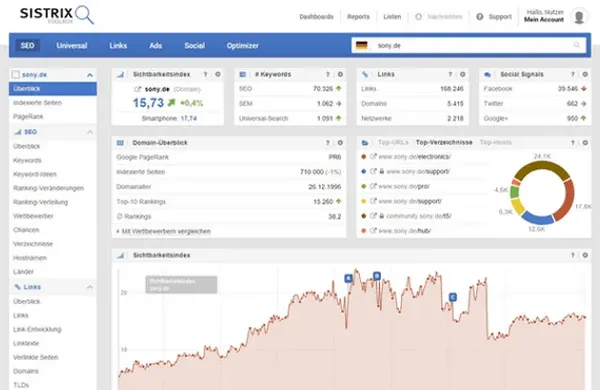Click event pin B on visibility chart

pos(377,276)
